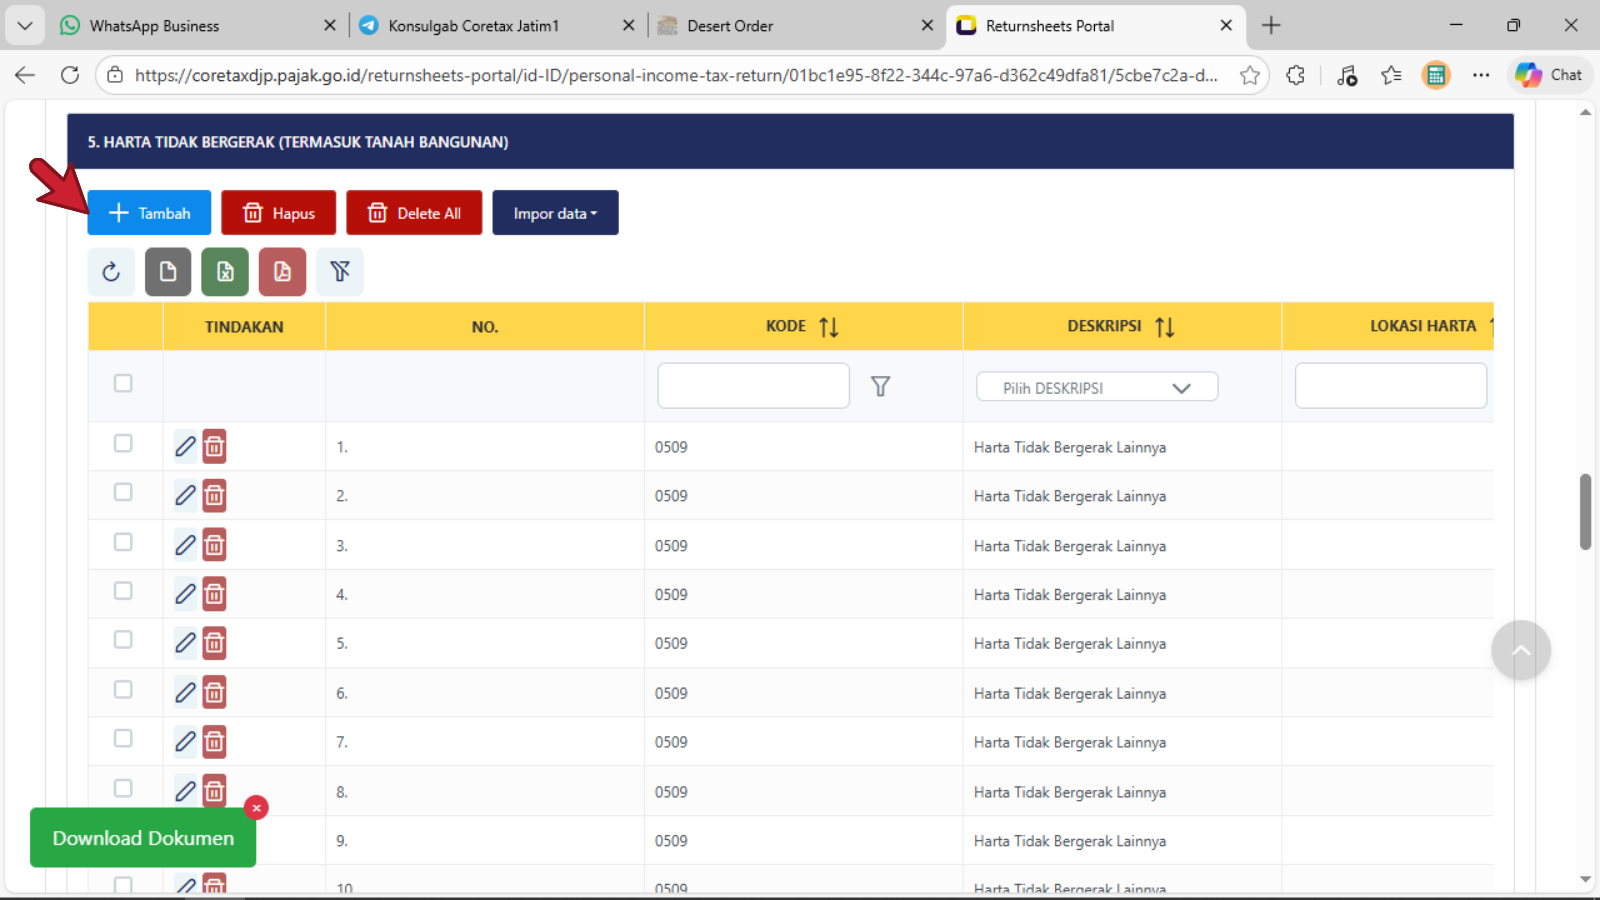Delete row 3 using trash icon

214,545
